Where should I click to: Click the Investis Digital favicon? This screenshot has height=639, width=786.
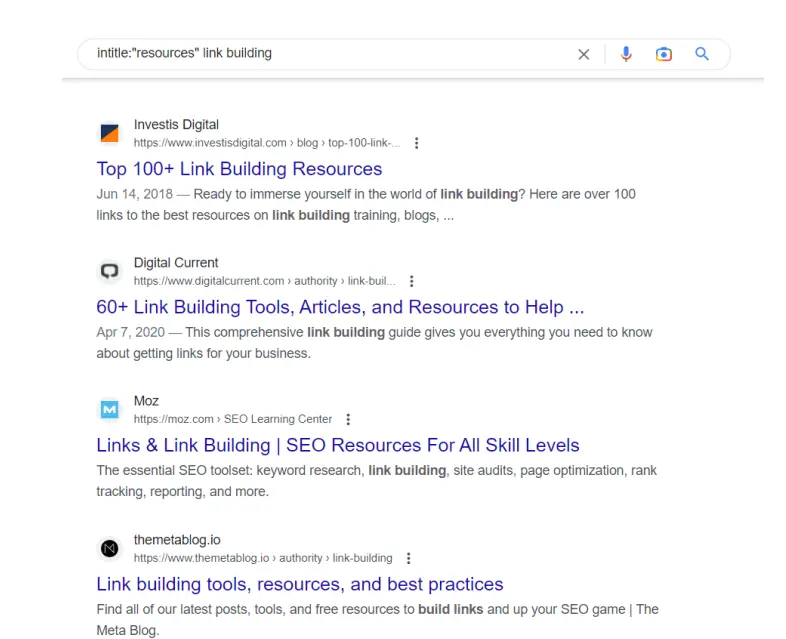click(110, 133)
